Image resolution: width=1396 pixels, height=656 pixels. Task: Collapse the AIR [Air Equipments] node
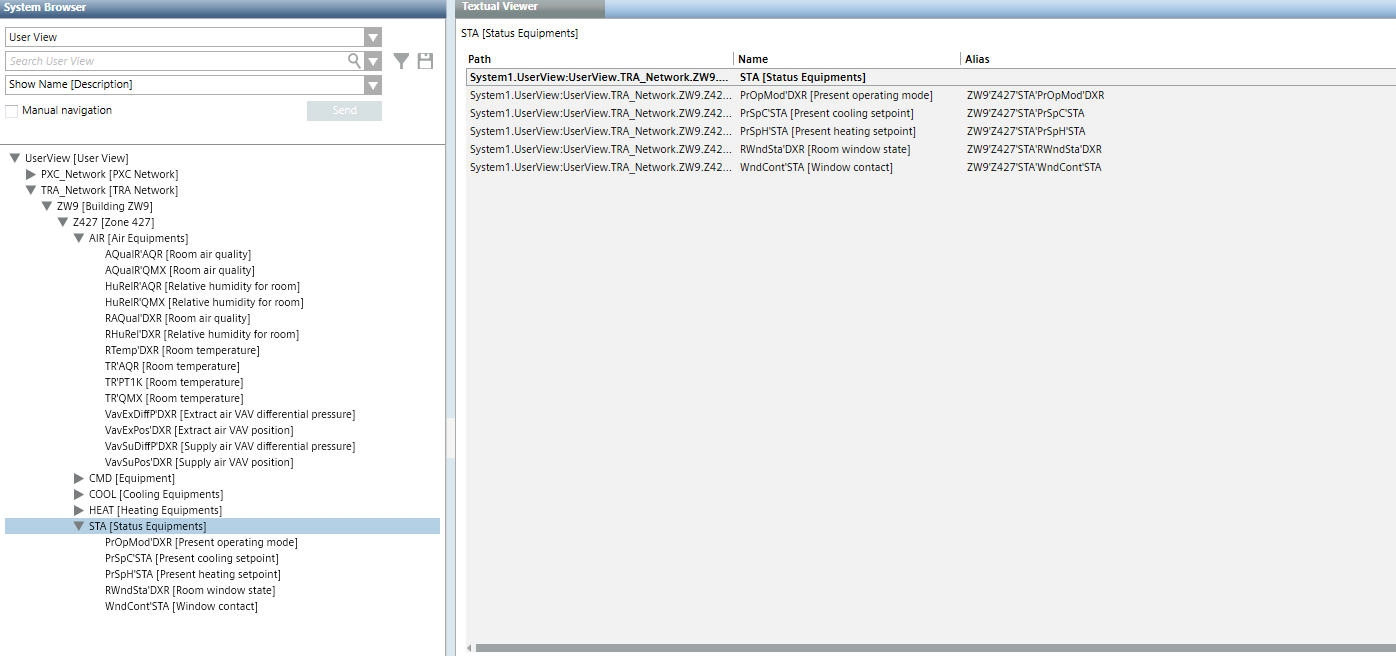click(x=79, y=238)
